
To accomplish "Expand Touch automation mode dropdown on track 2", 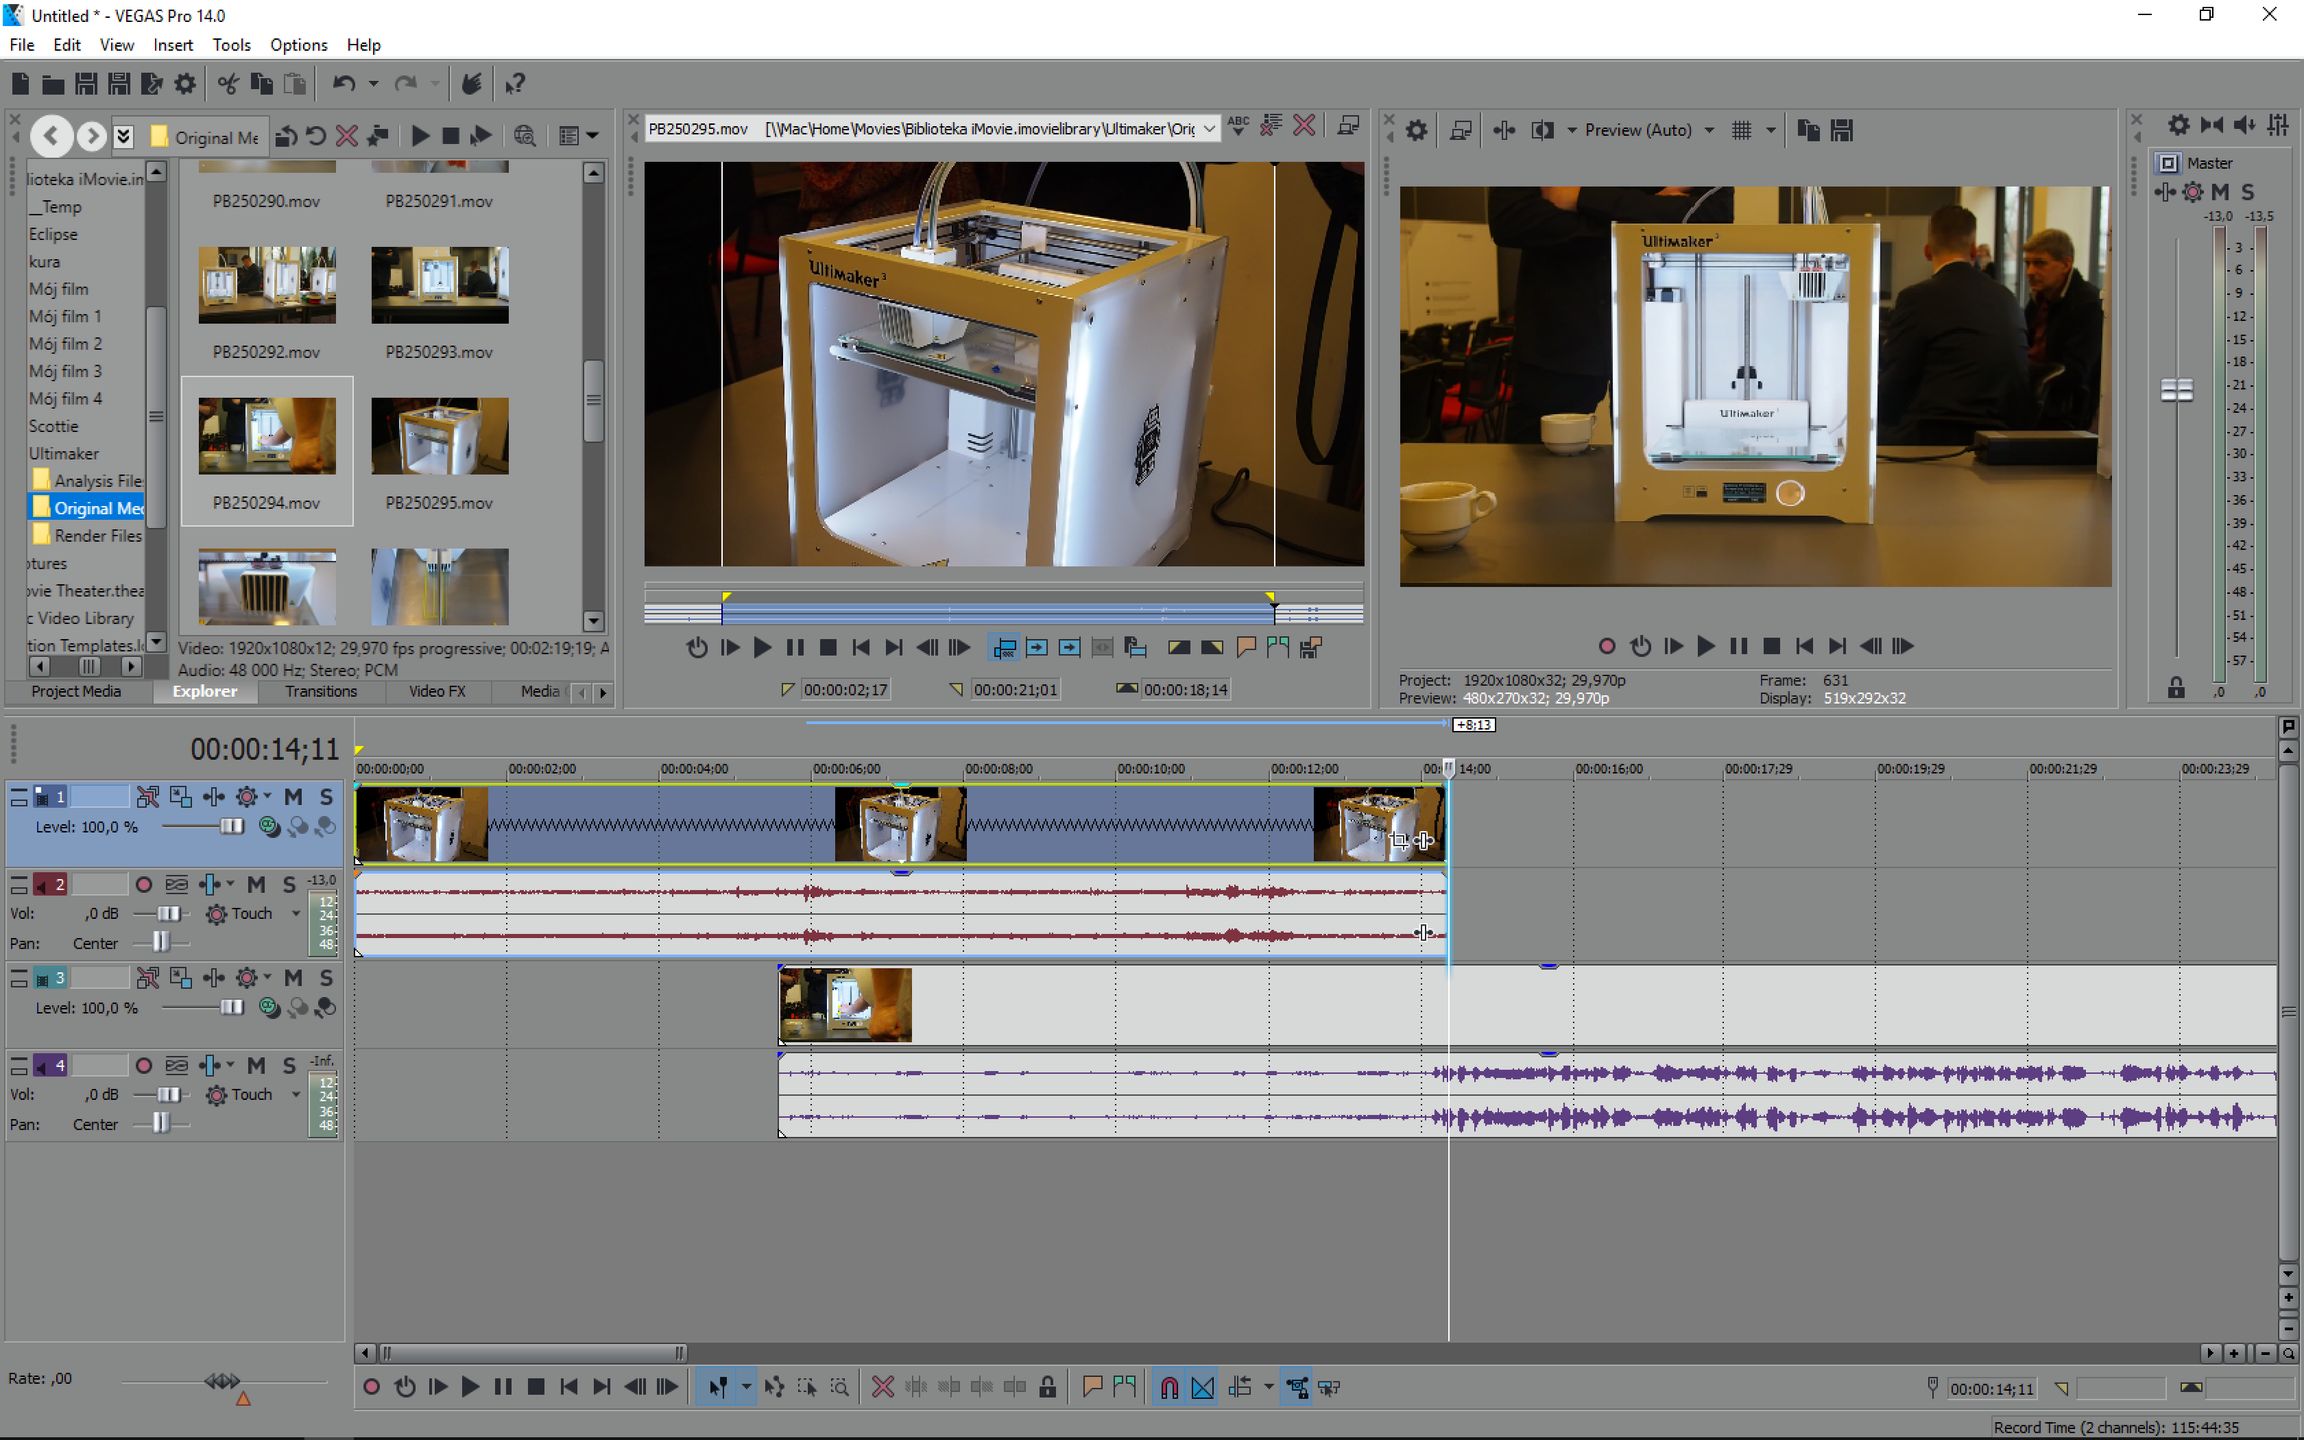I will tap(296, 913).
